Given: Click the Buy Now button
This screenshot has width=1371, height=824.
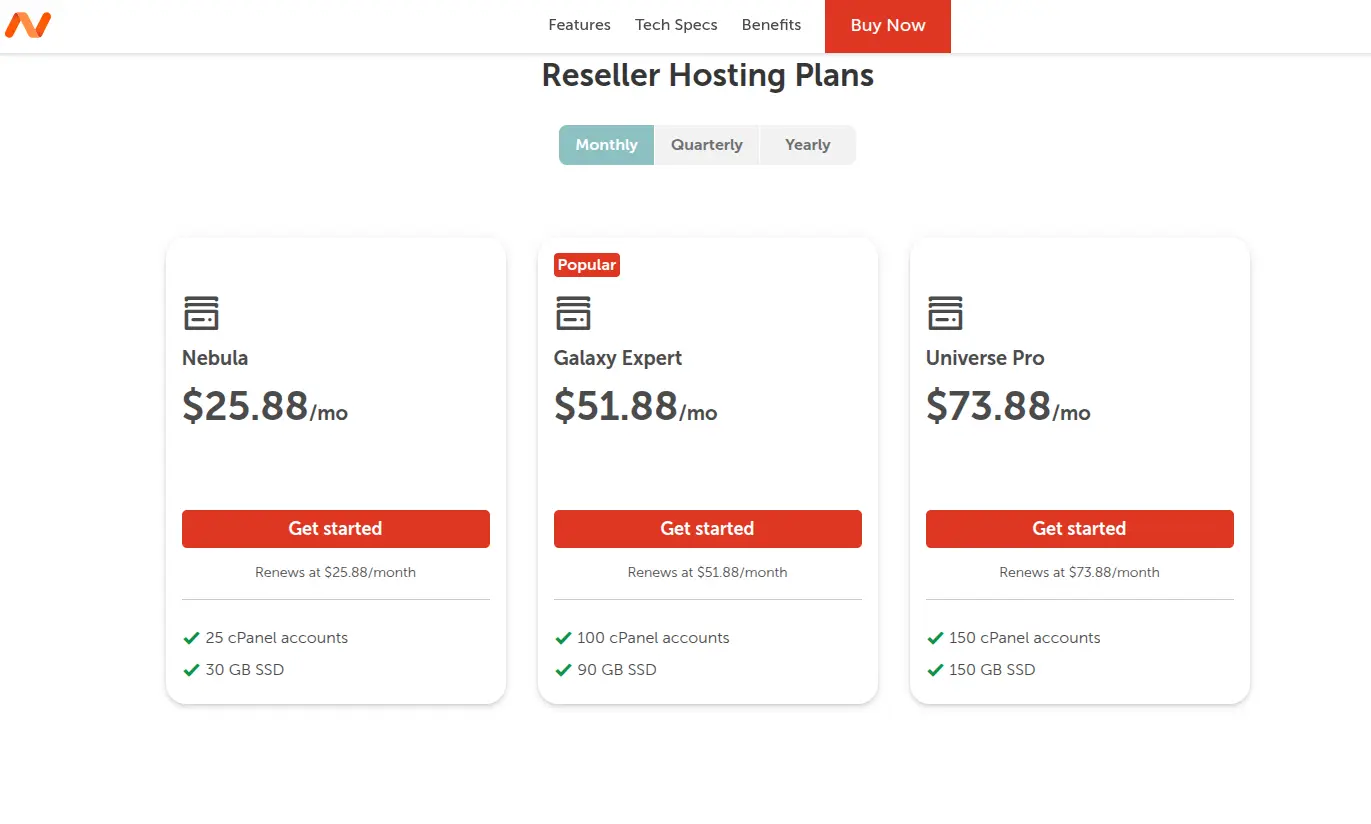Looking at the screenshot, I should point(888,26).
